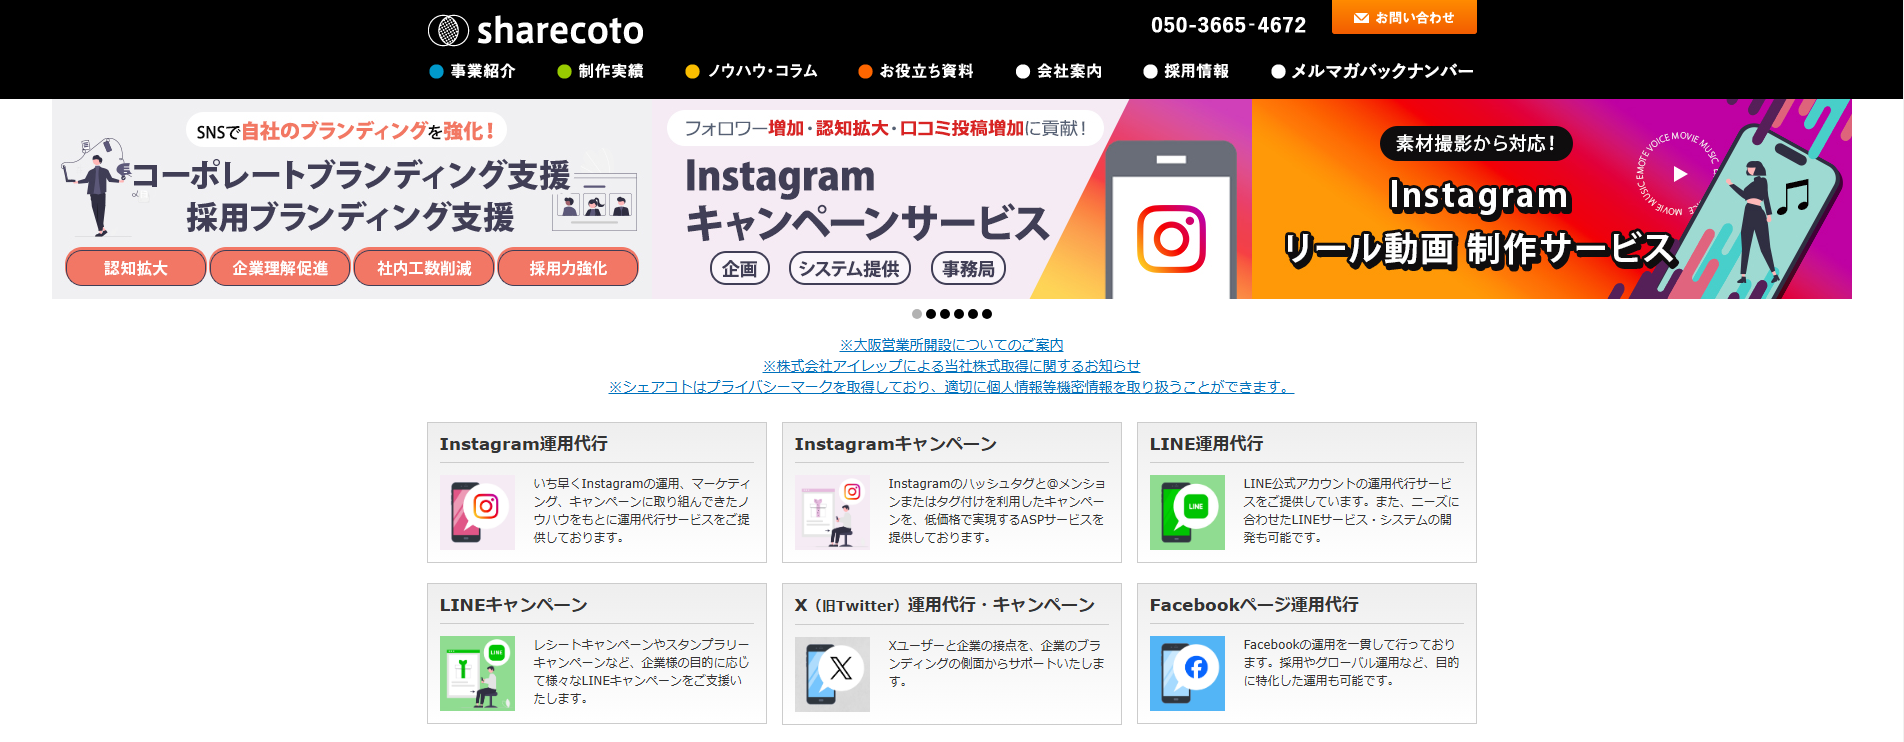Open the お役立ち資料 menu
This screenshot has width=1904, height=742.
coord(915,71)
